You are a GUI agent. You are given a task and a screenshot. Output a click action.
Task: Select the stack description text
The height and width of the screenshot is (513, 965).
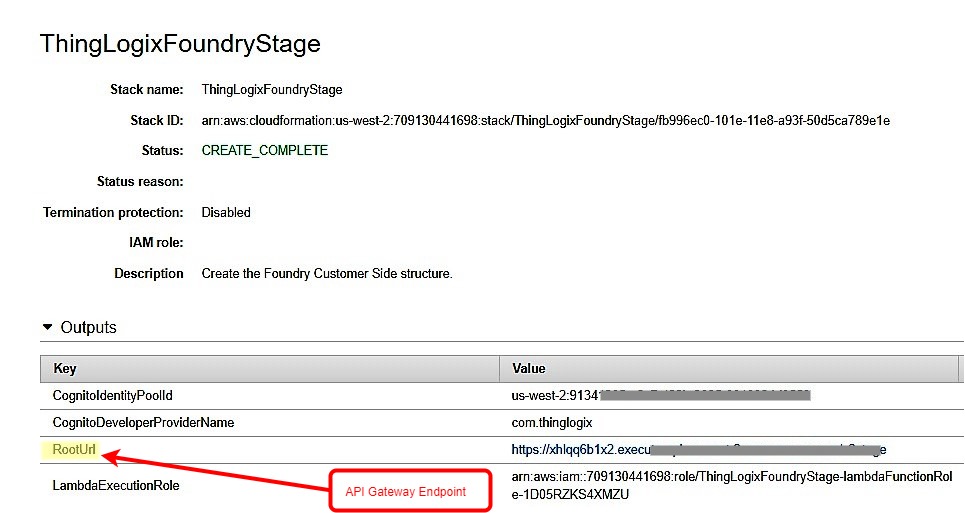coord(327,274)
